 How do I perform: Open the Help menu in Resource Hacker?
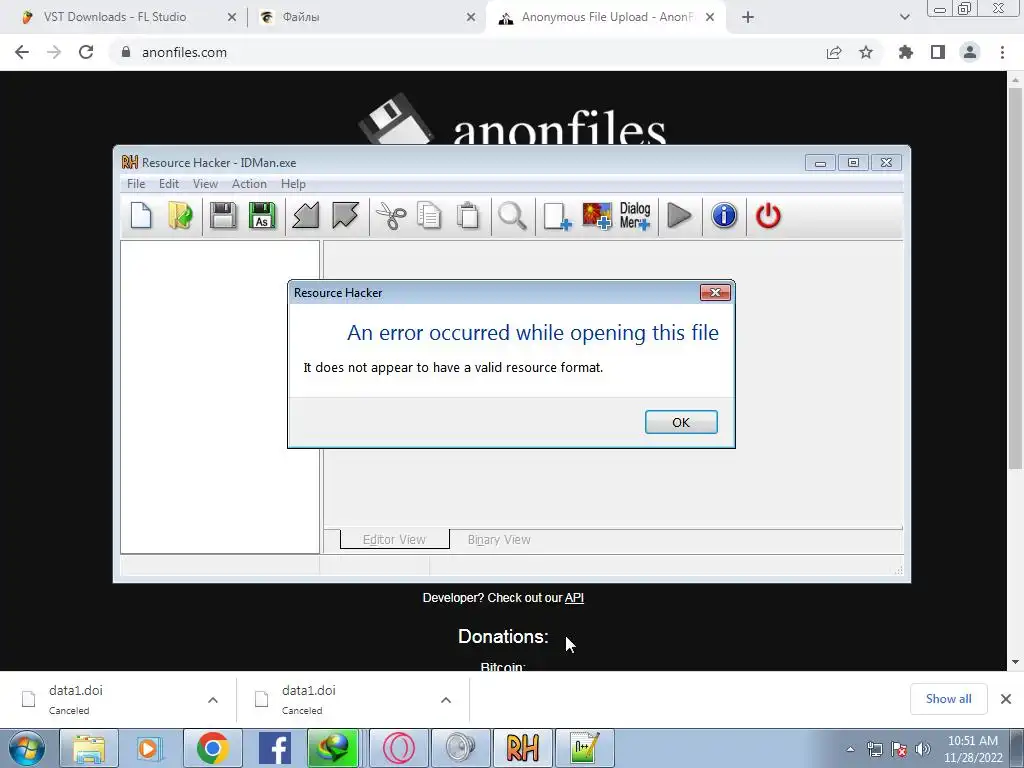293,184
